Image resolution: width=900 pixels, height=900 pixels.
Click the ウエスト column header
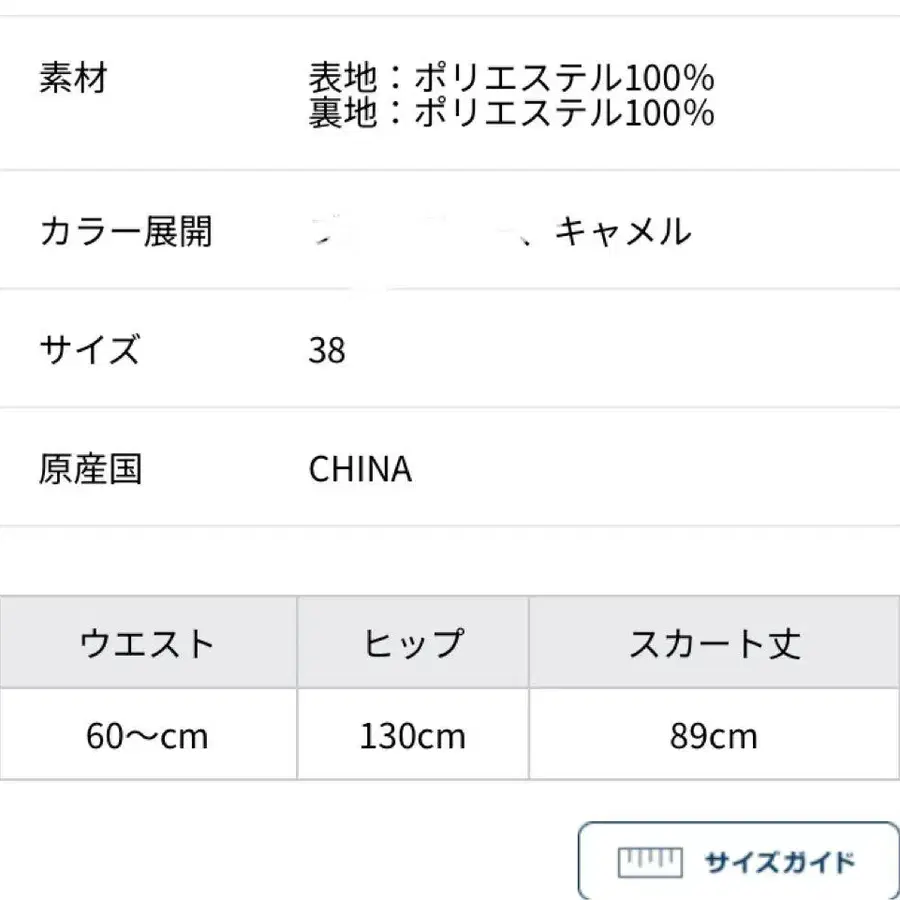point(147,643)
